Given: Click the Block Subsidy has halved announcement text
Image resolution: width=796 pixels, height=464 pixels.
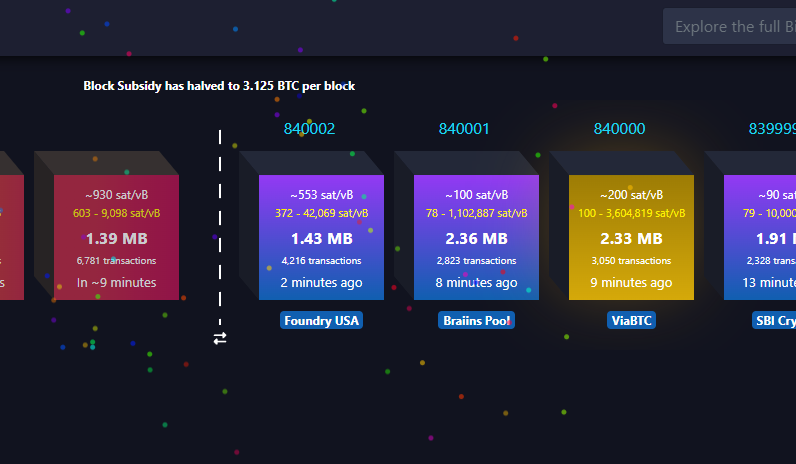Looking at the screenshot, I should (x=219, y=86).
